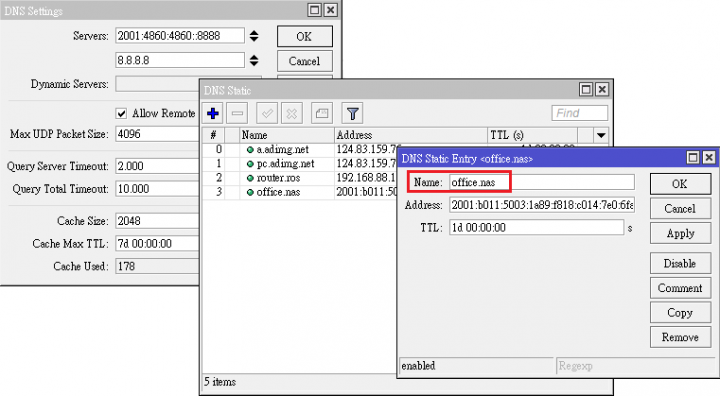Toggle the Allow Remote Requests checkbox

point(121,113)
